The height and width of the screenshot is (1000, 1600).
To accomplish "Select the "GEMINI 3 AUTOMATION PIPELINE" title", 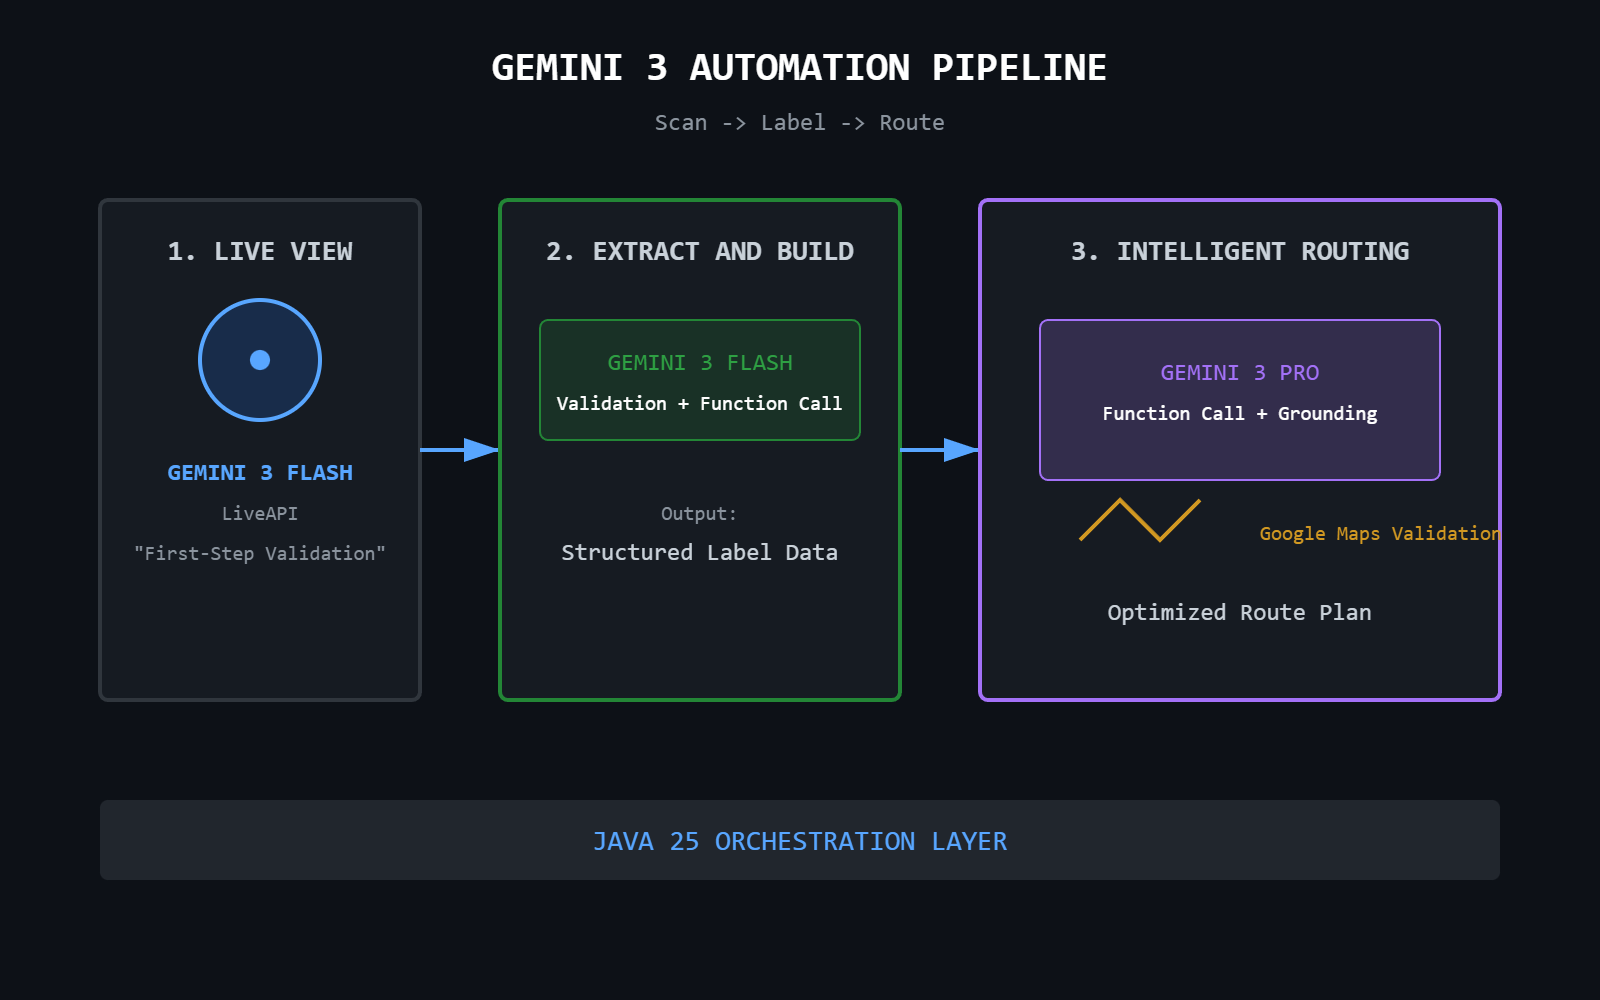I will [x=799, y=68].
